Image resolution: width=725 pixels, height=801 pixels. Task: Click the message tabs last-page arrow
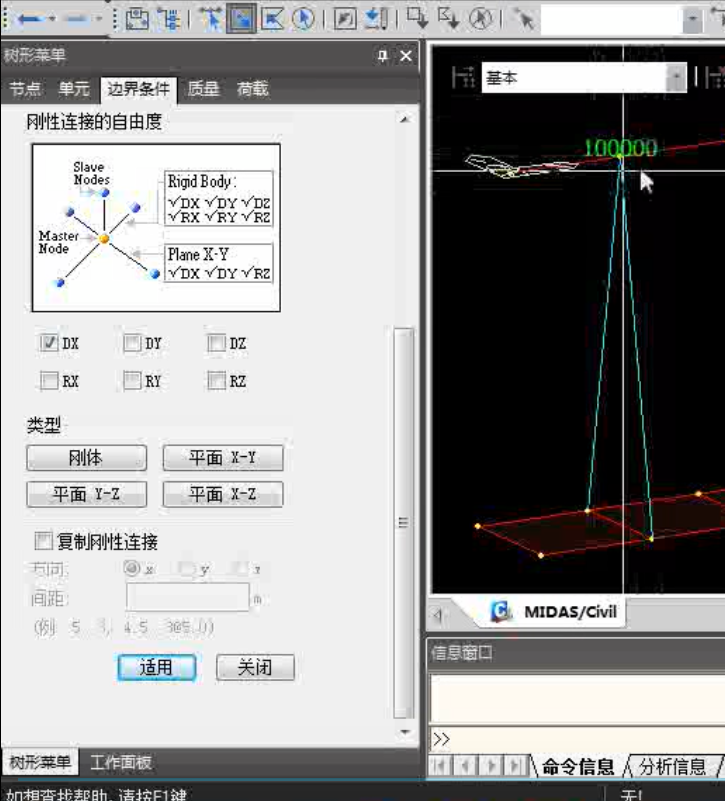coord(517,765)
